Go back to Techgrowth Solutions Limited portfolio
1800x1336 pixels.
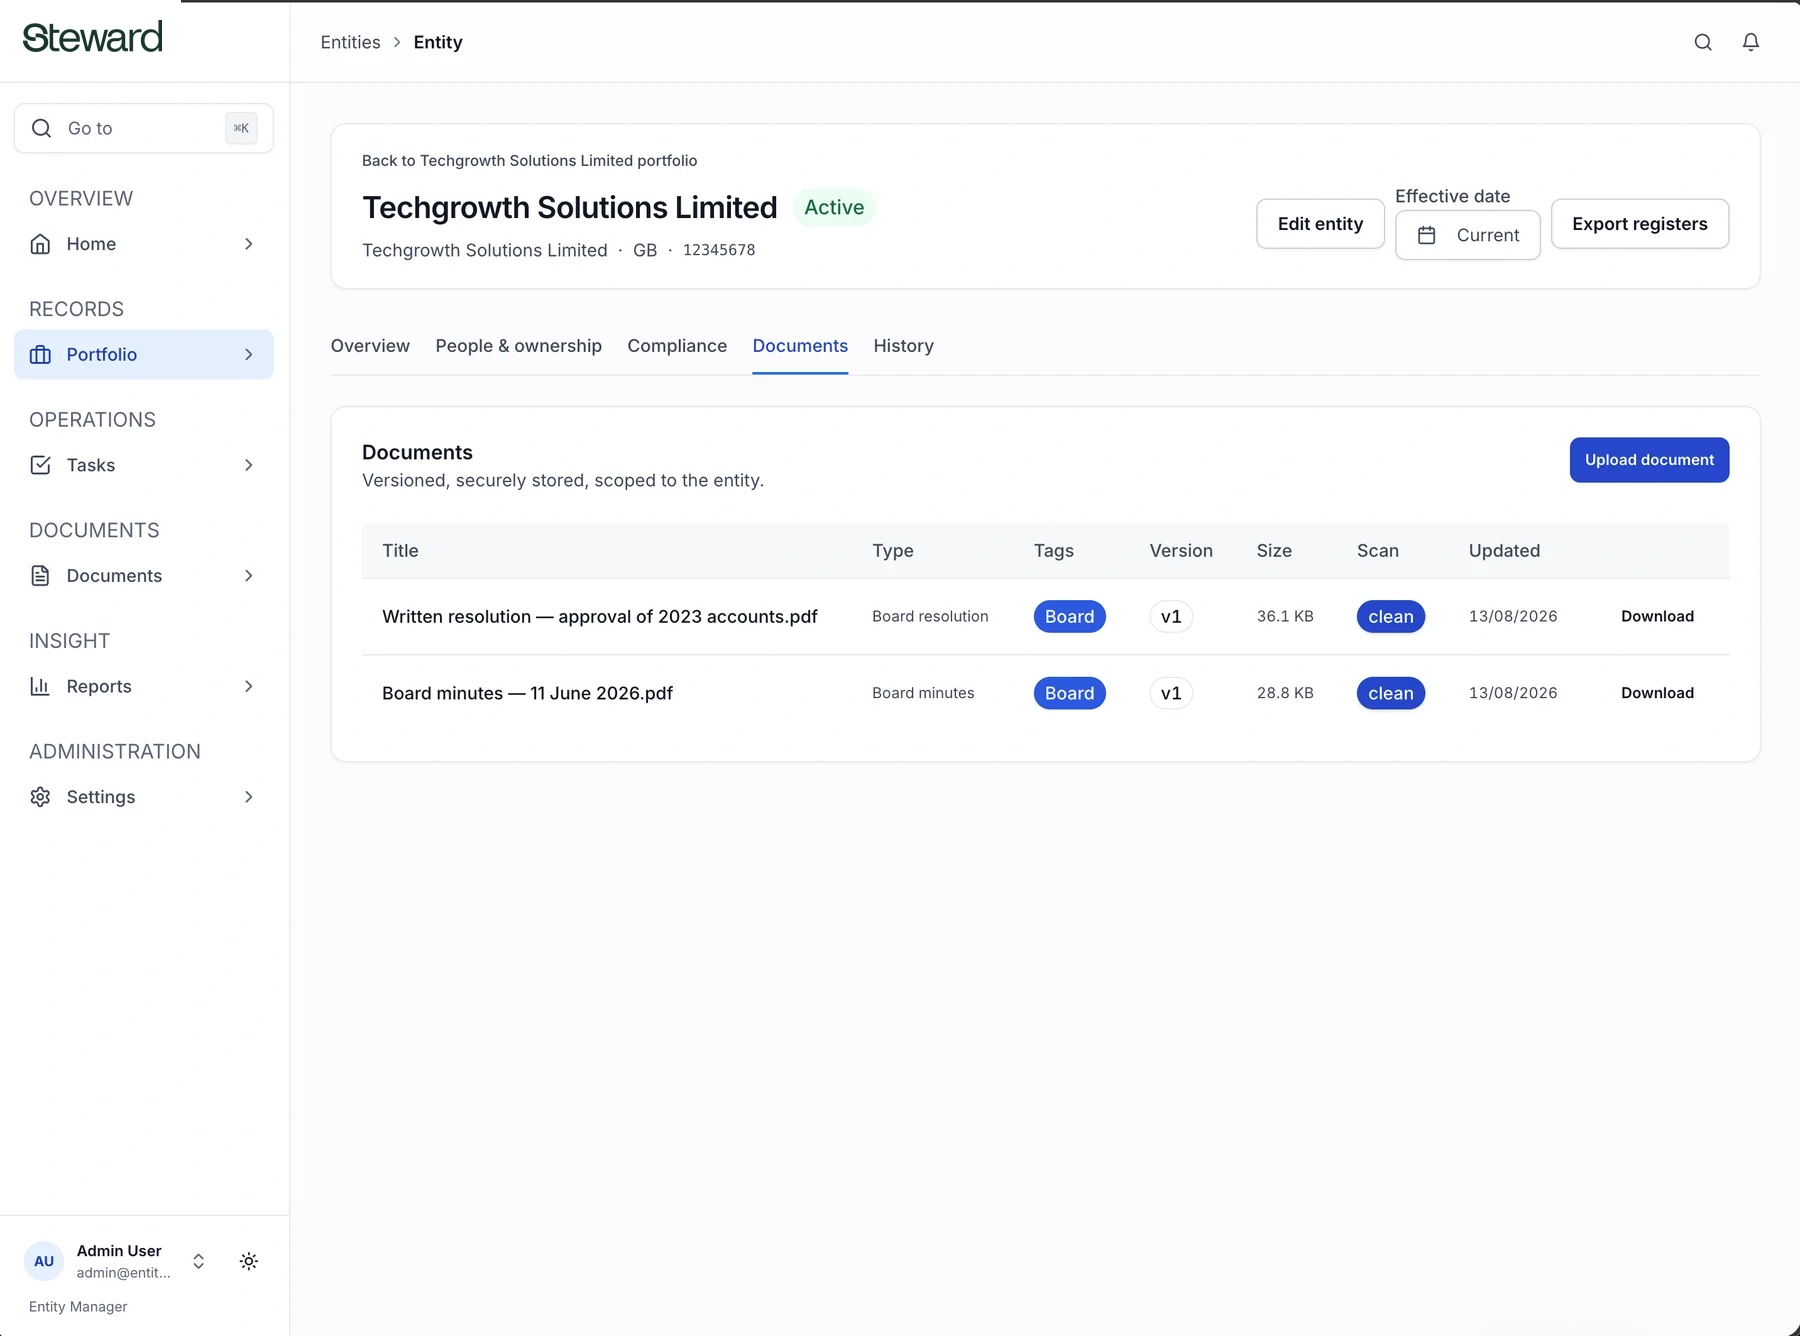[529, 161]
